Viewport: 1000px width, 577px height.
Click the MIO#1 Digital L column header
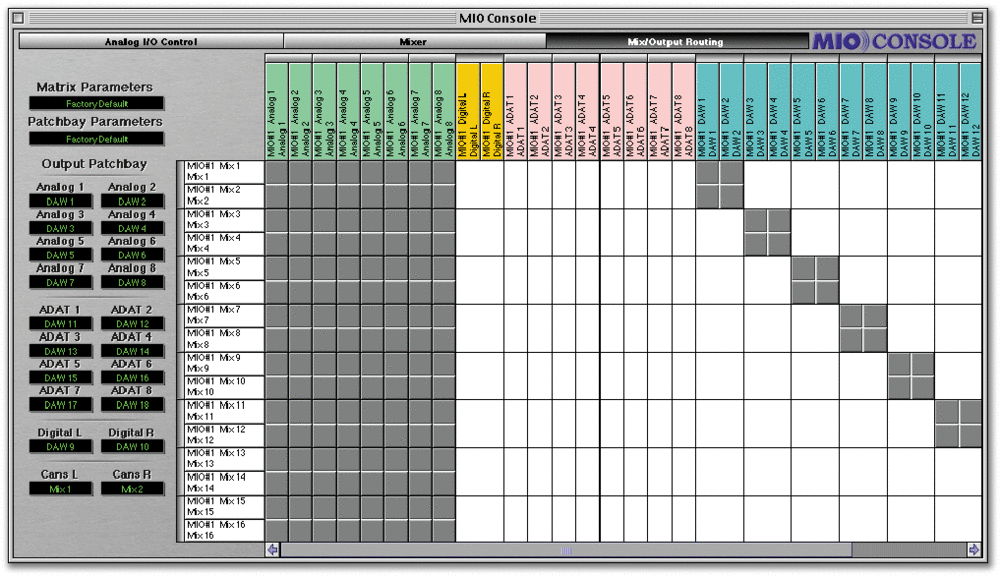pos(468,112)
